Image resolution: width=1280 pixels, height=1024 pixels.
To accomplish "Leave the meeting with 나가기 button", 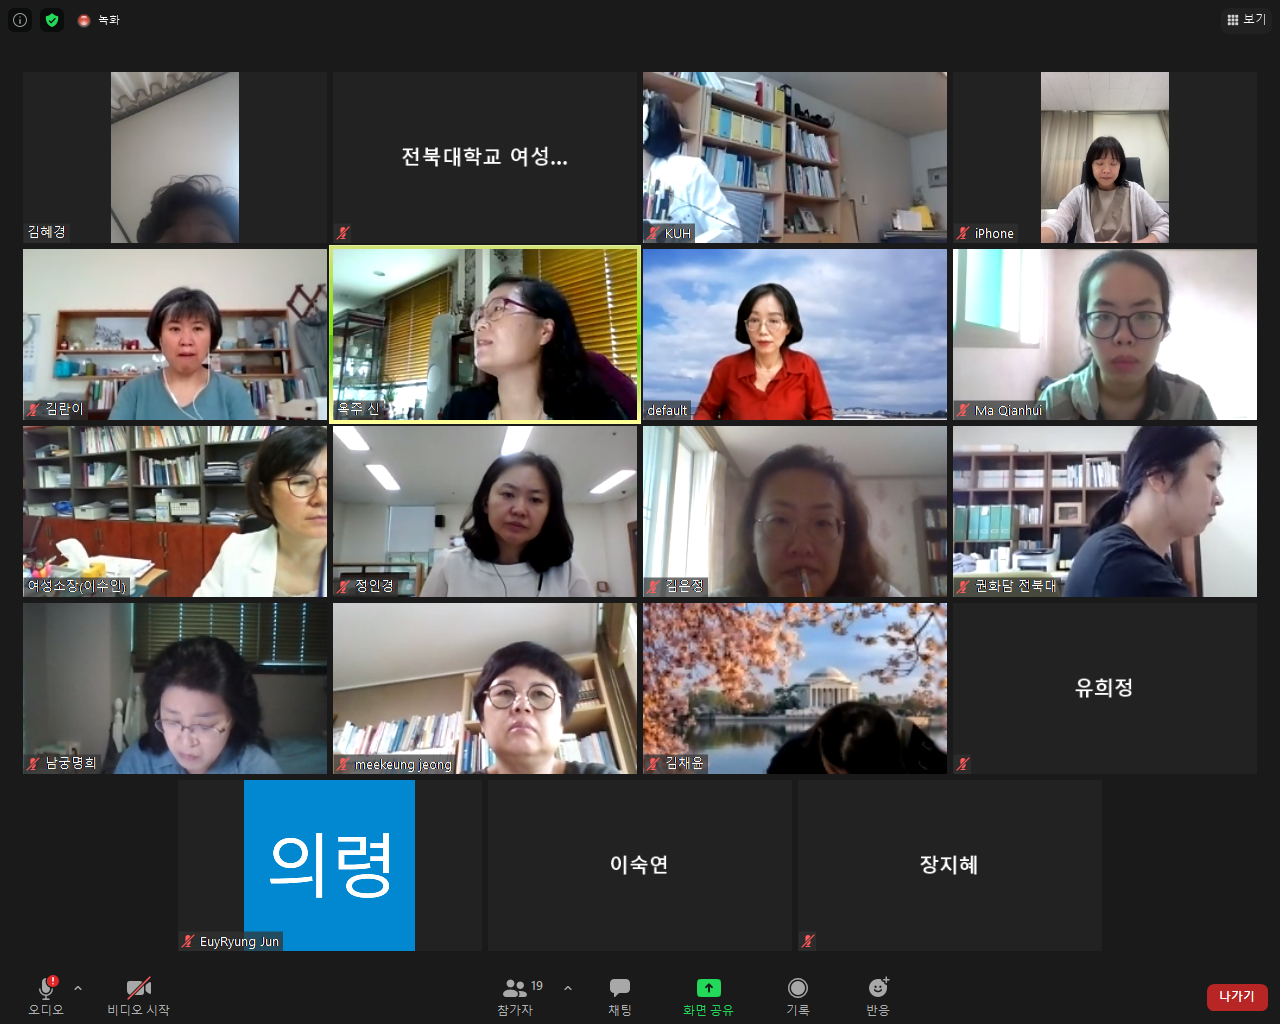I will tap(1237, 997).
